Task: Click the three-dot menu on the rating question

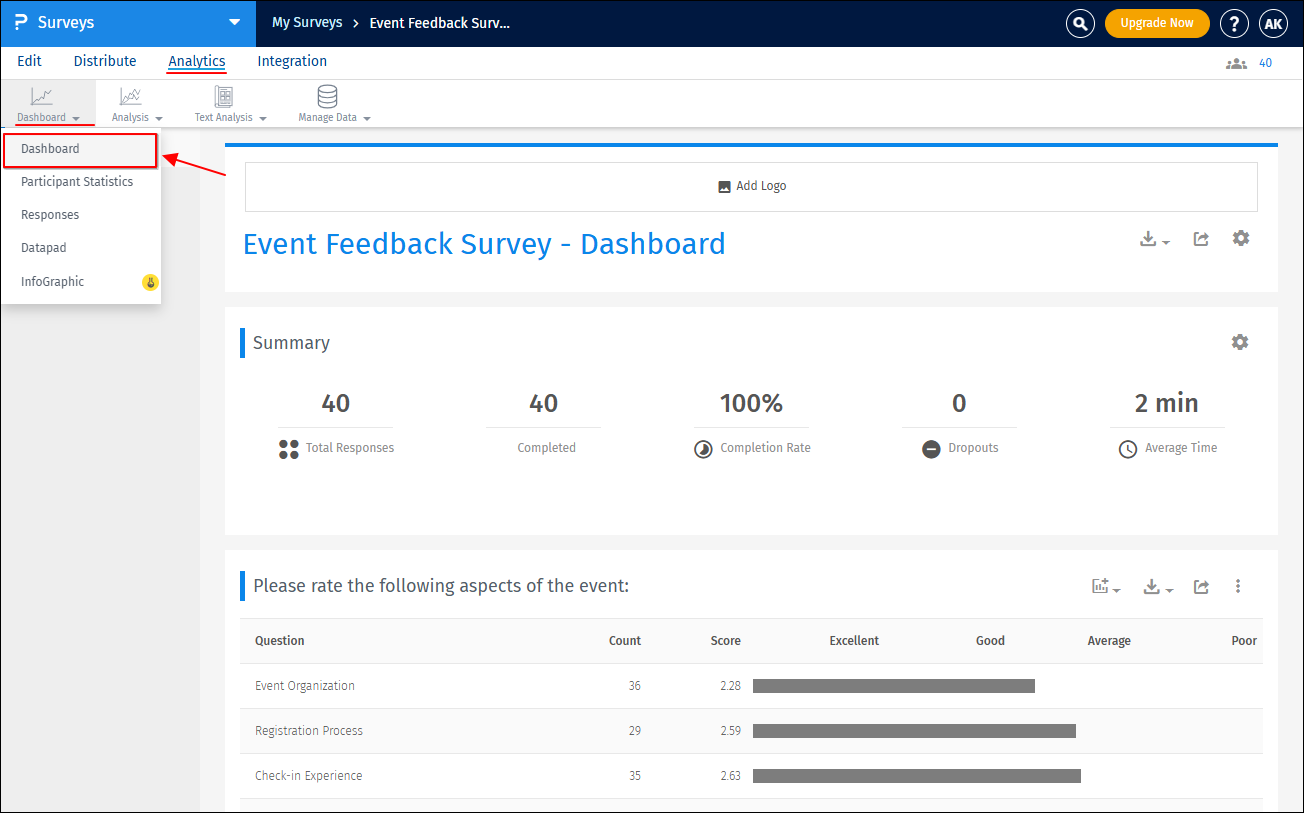Action: pos(1238,587)
